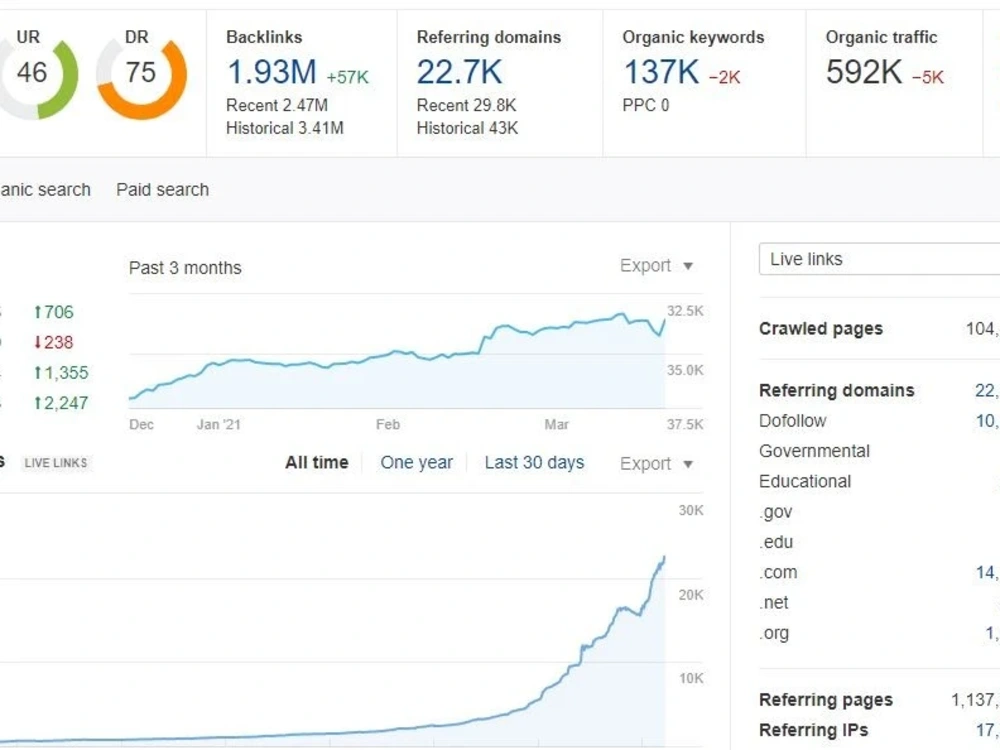
Task: Switch to the Organic search tab
Action: 45,189
